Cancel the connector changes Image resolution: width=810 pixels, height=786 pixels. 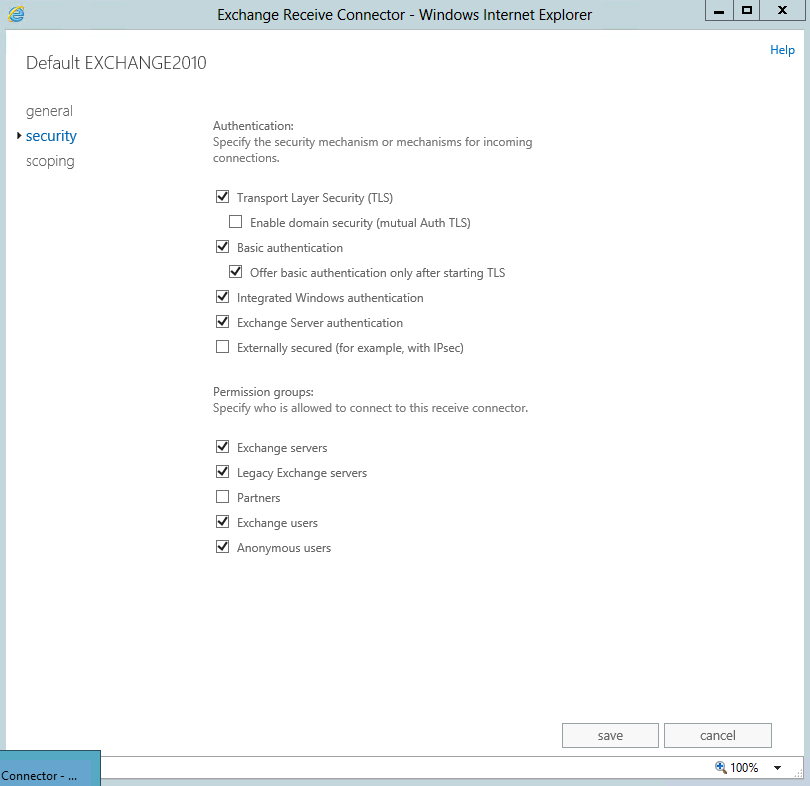point(717,735)
